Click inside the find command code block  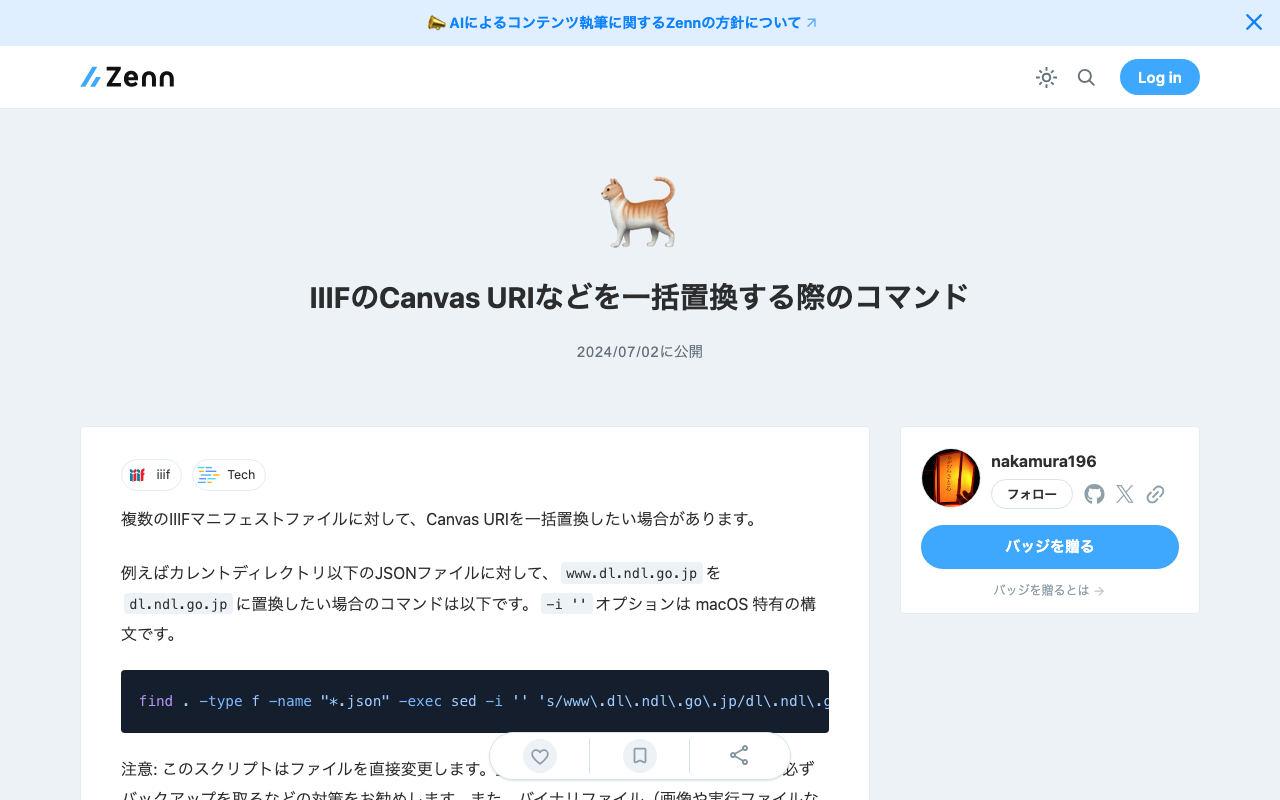pos(475,701)
